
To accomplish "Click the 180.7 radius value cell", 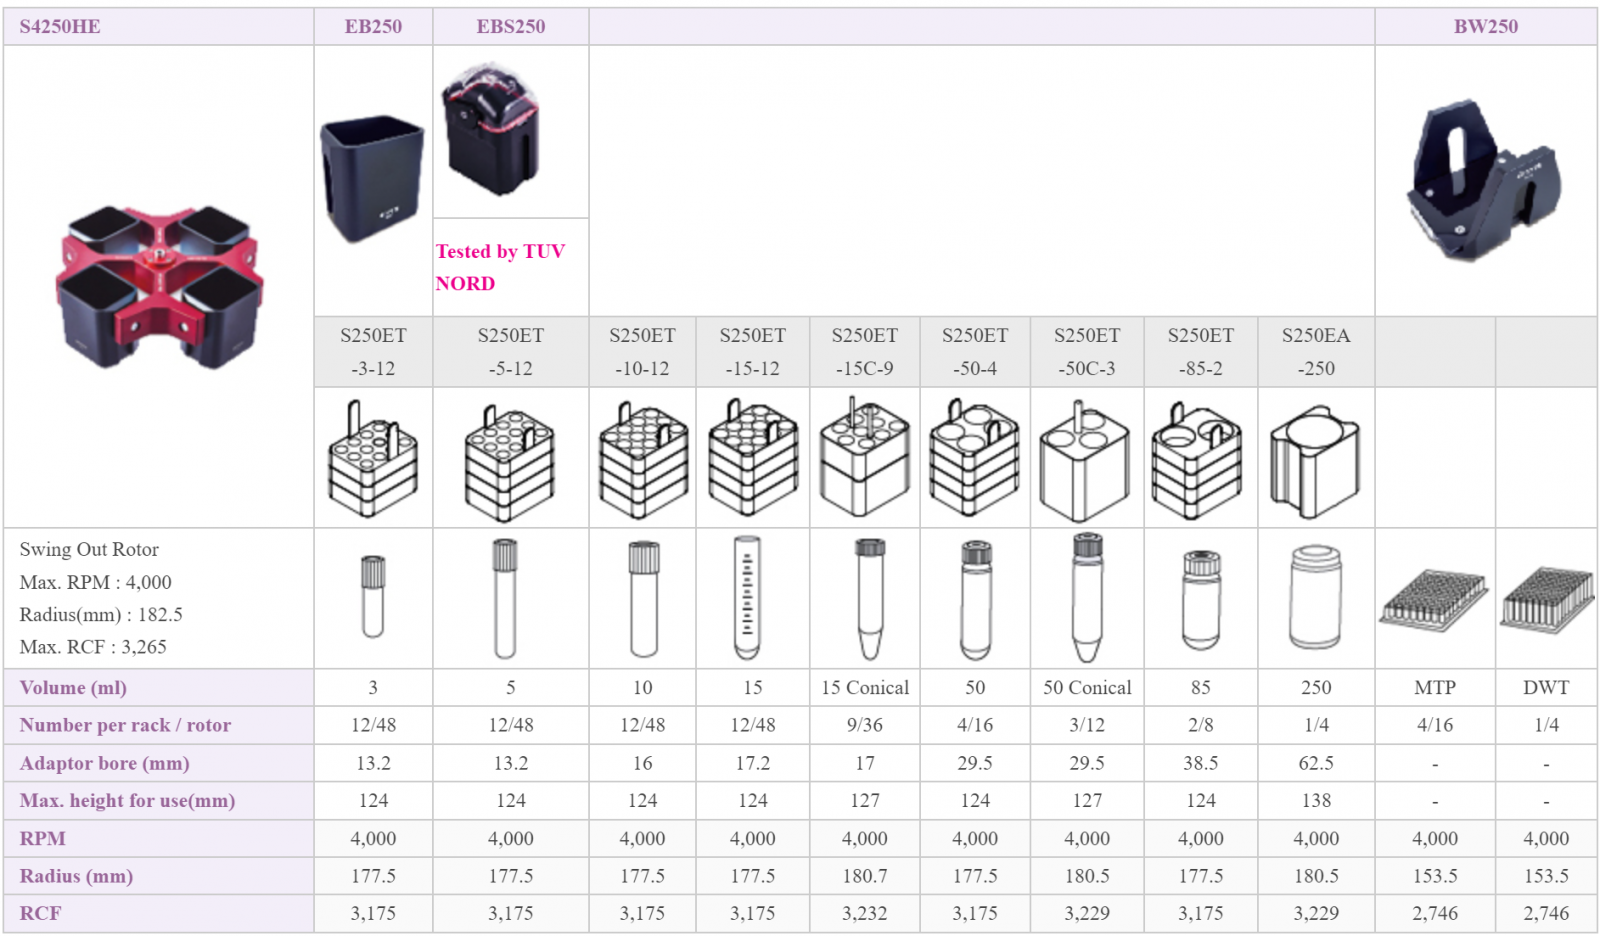I will [x=865, y=876].
